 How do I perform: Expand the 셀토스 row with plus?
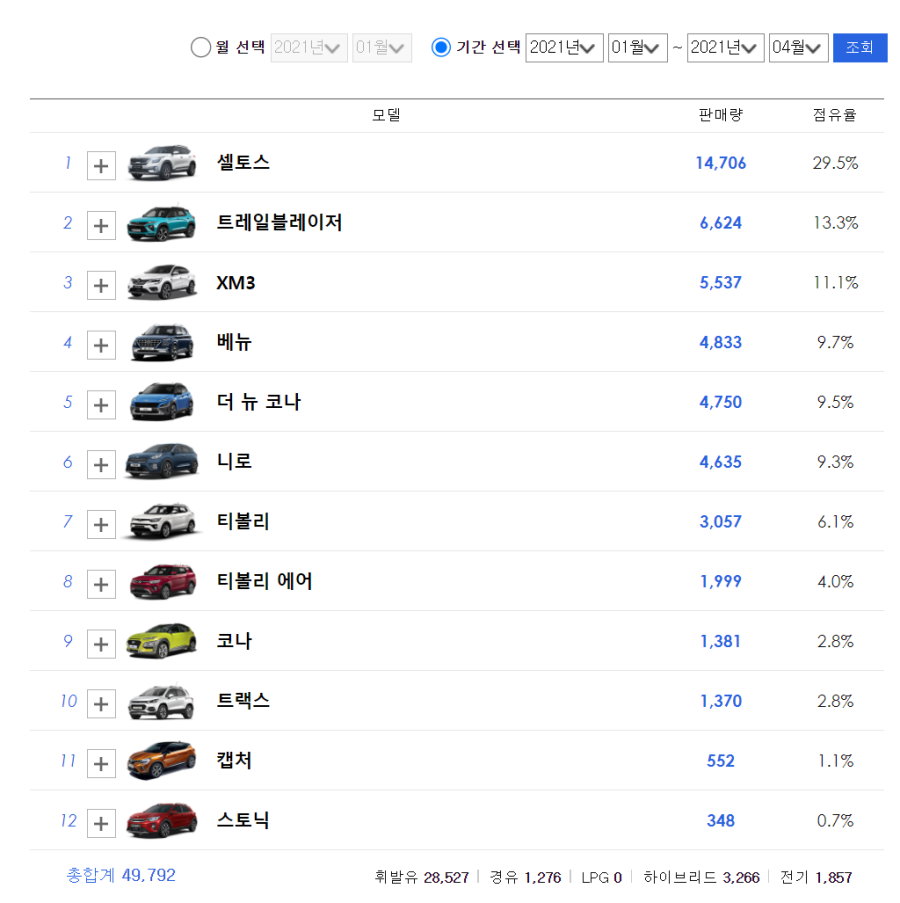101,166
